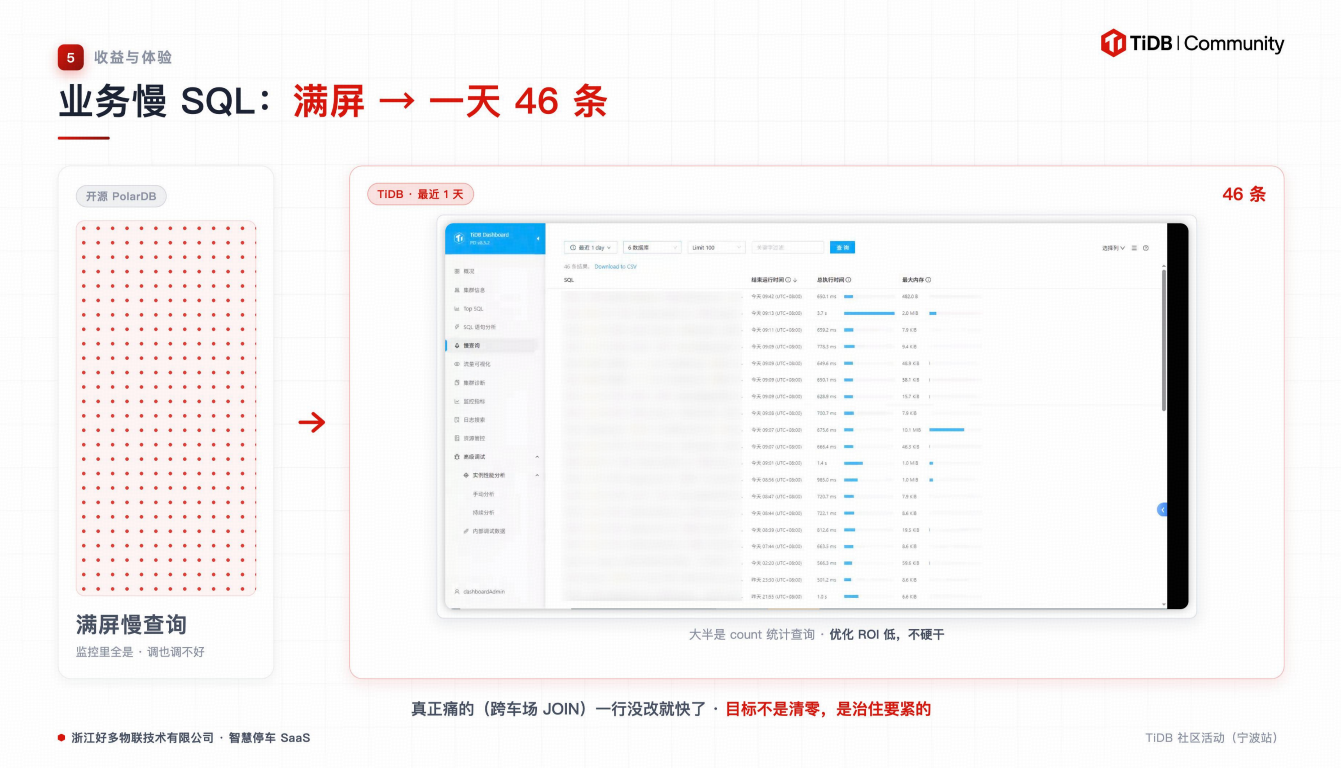Click the info icon beside 结束运行时间
Viewport: 1341px width, 768px height.
tap(788, 280)
